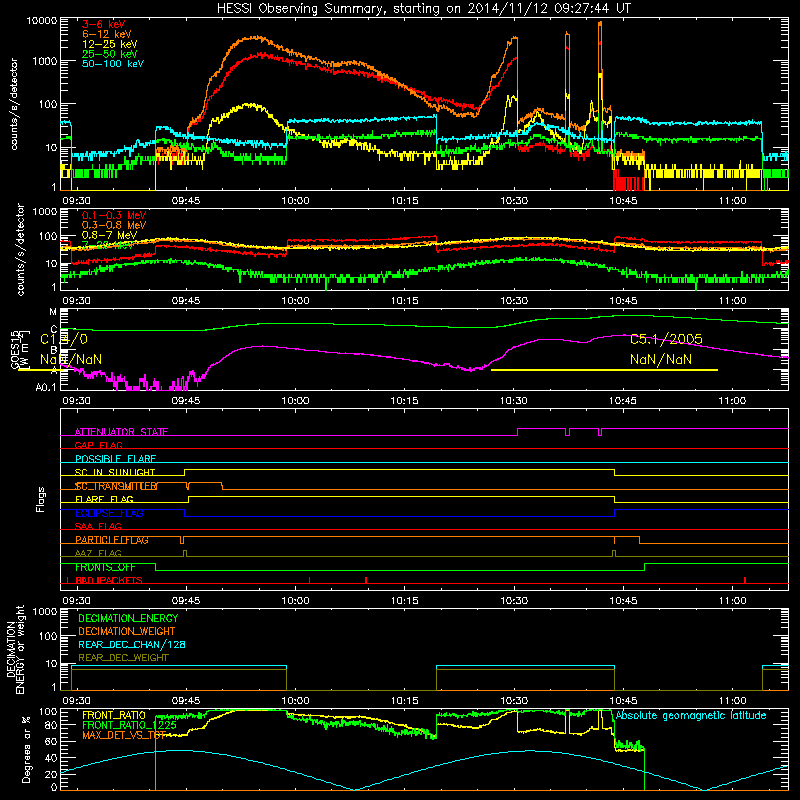Click the Degrees or % axis title
Viewport: 800px width, 800px height.
click(26, 749)
